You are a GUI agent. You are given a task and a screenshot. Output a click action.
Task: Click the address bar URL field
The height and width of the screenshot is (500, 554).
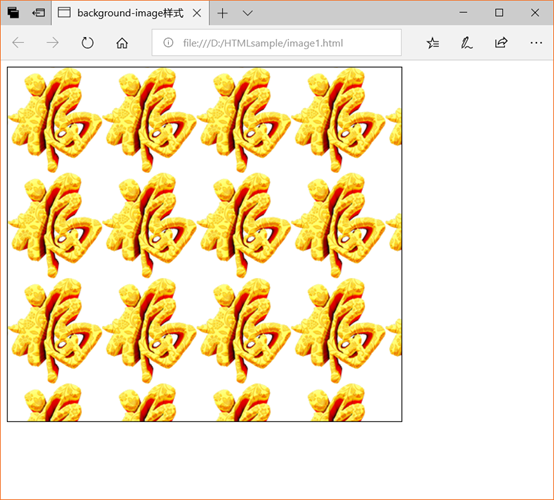[276, 43]
